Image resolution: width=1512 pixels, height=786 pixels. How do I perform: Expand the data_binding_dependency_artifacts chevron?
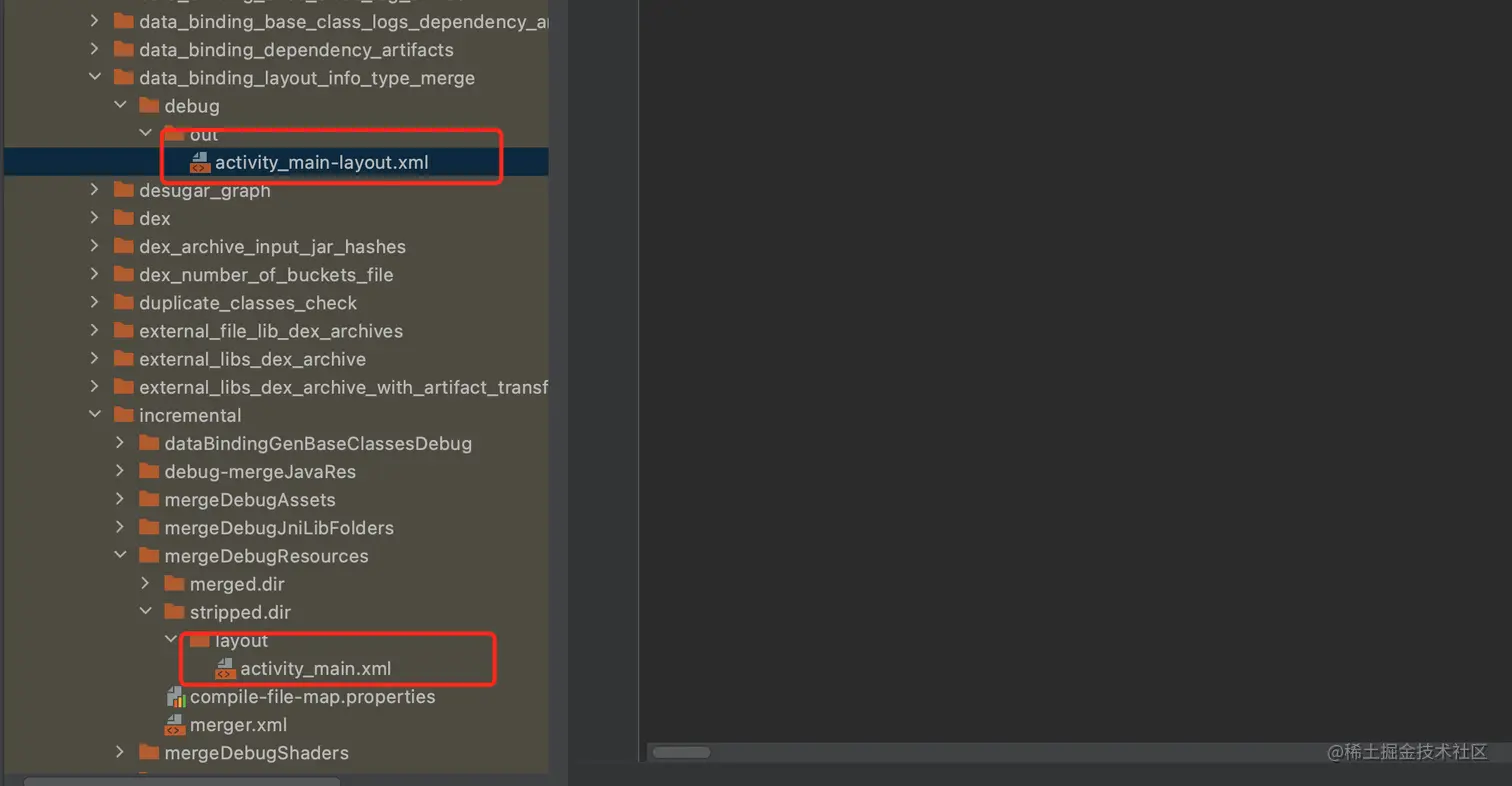tap(95, 49)
